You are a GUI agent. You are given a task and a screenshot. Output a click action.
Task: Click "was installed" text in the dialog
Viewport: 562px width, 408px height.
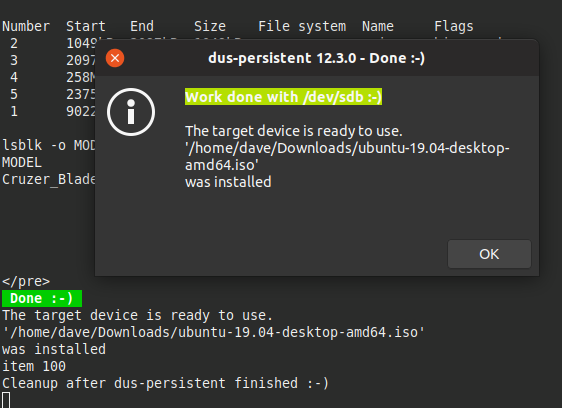[228, 182]
